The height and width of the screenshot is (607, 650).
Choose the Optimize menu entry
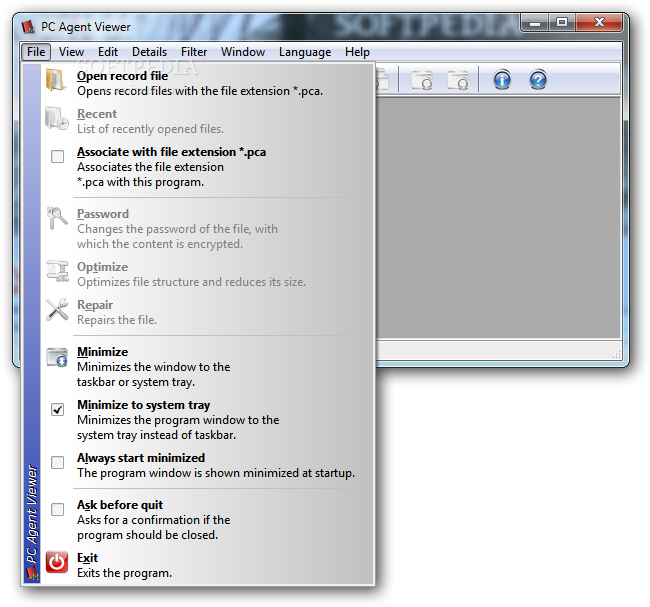pos(207,274)
